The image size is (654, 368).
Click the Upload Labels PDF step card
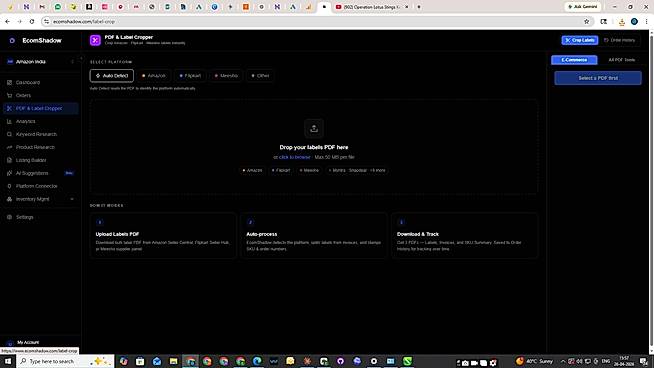click(x=163, y=236)
